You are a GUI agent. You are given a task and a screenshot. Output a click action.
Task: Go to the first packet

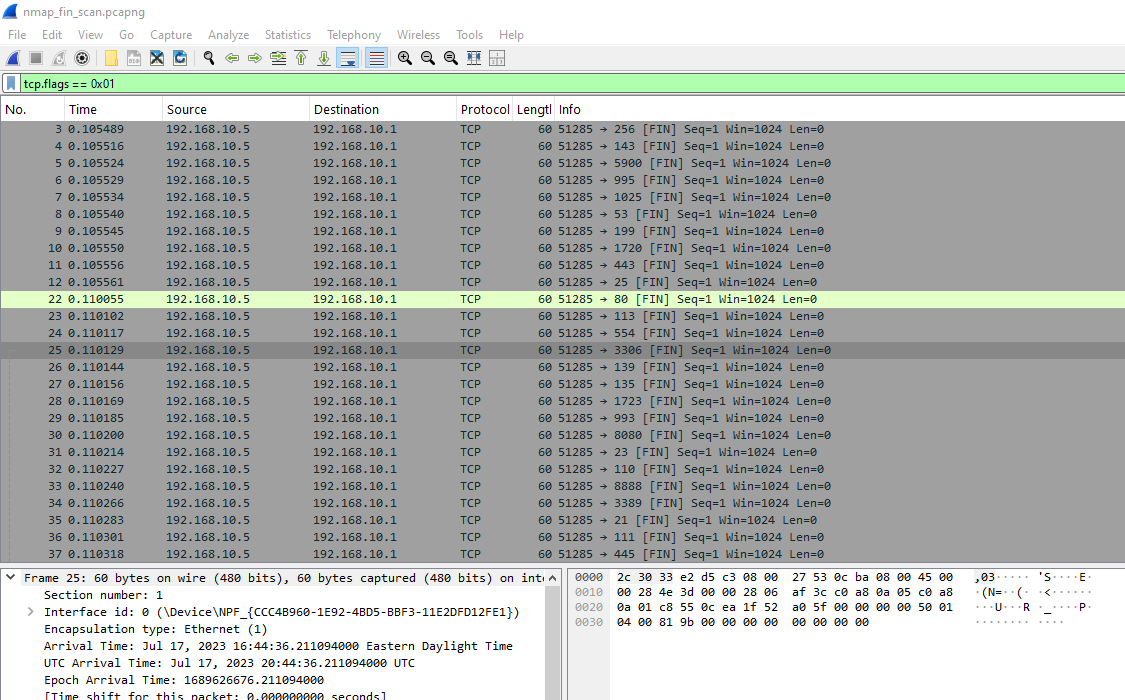click(301, 57)
